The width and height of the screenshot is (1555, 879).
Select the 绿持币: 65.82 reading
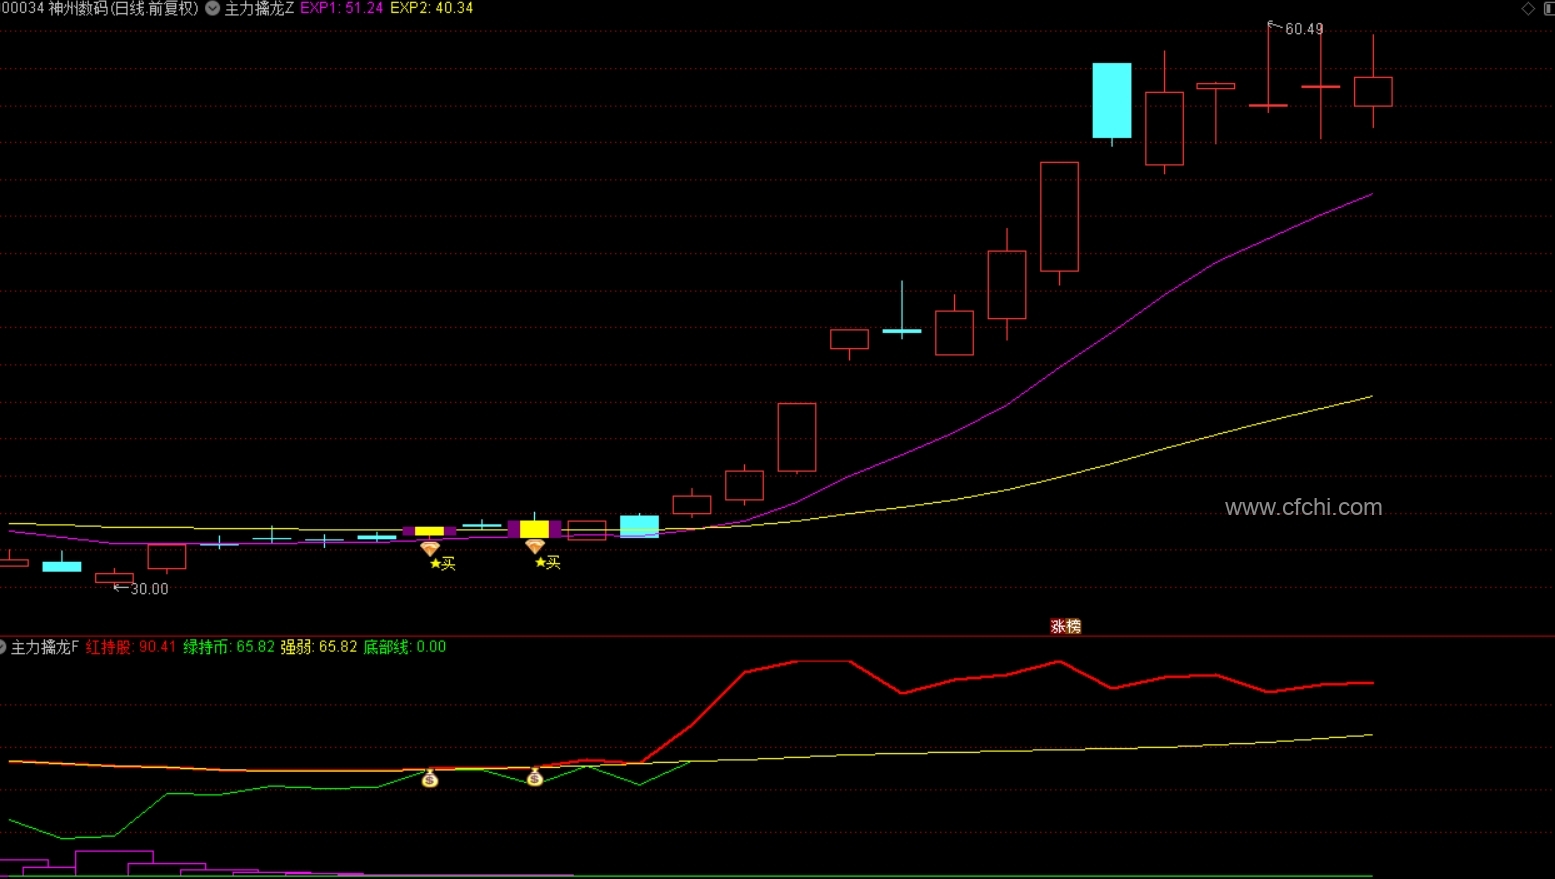pos(229,647)
